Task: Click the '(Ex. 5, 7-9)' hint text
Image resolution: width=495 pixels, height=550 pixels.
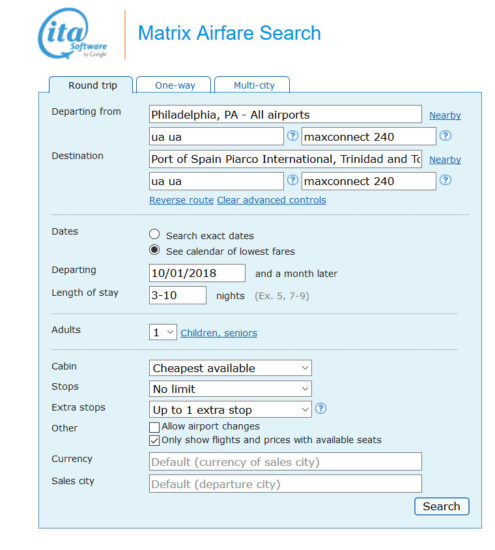Action: 282,296
